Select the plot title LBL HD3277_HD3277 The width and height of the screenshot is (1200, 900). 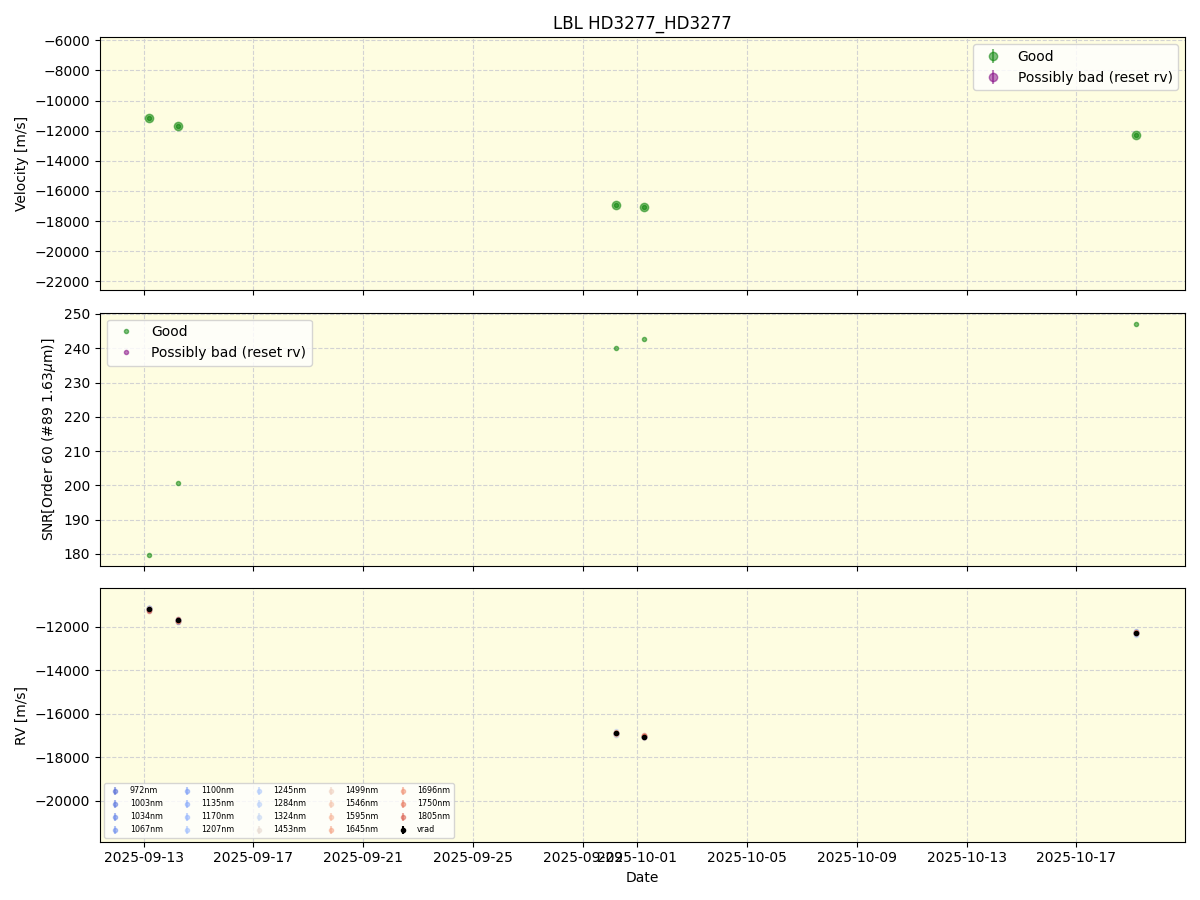(x=642, y=23)
